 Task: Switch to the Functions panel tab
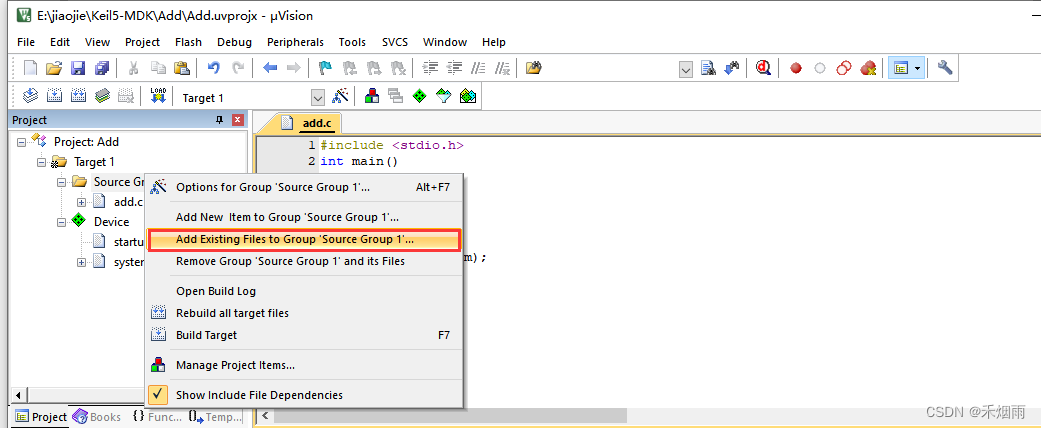[157, 417]
